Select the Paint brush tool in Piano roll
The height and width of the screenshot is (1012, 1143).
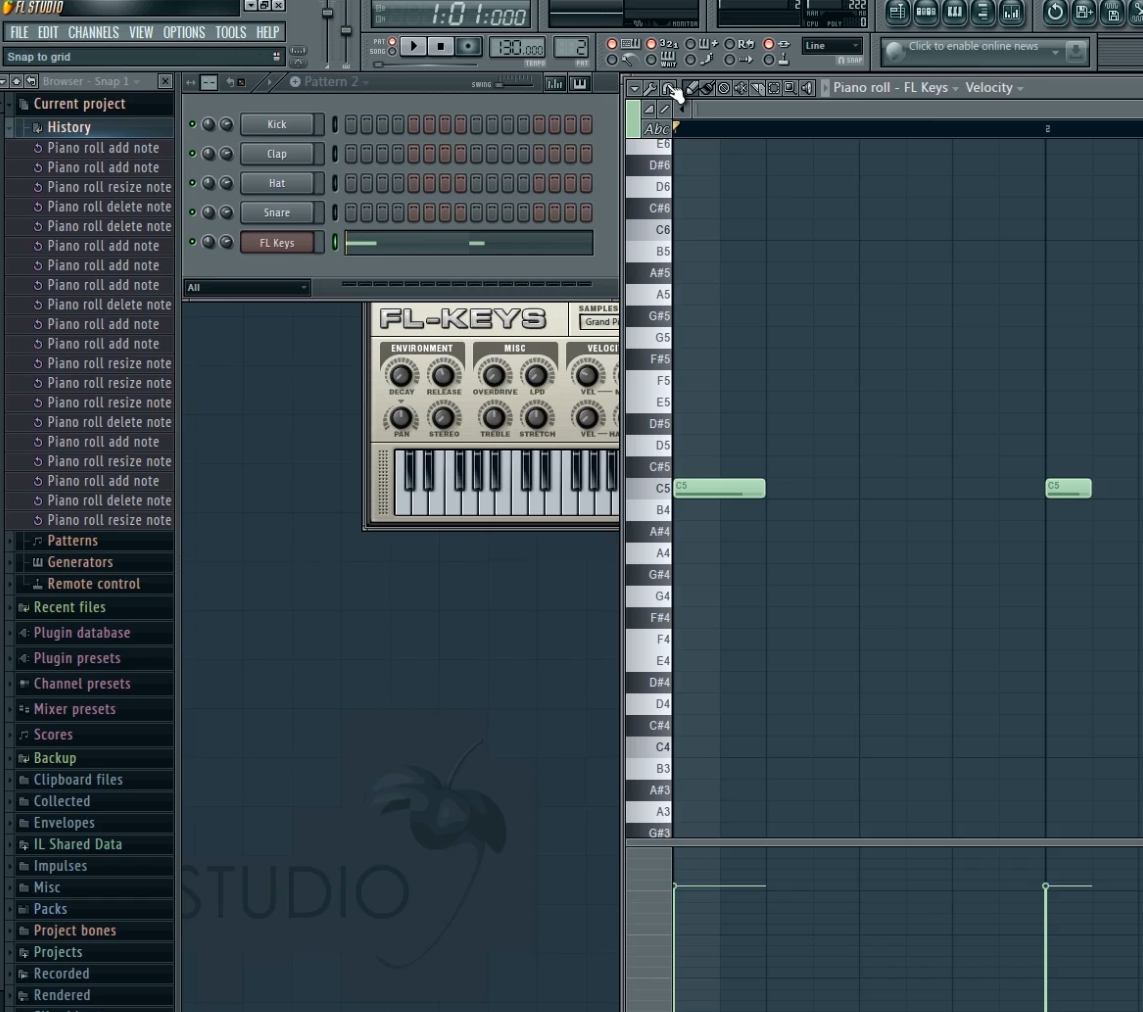[706, 88]
